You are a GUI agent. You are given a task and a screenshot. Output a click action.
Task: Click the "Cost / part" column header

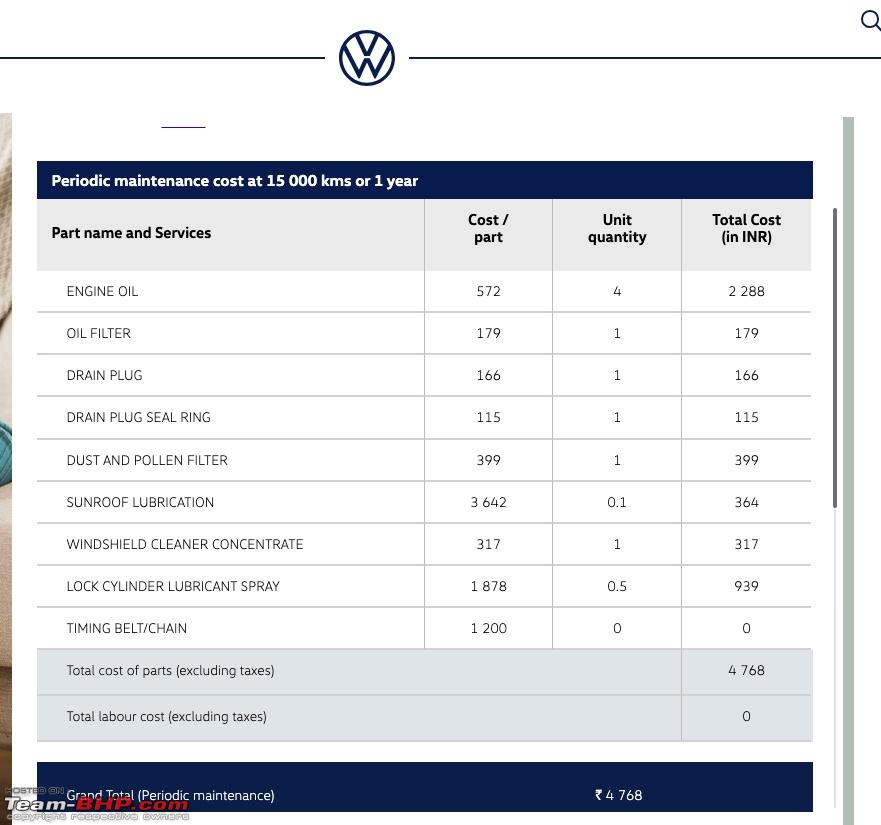(x=488, y=228)
